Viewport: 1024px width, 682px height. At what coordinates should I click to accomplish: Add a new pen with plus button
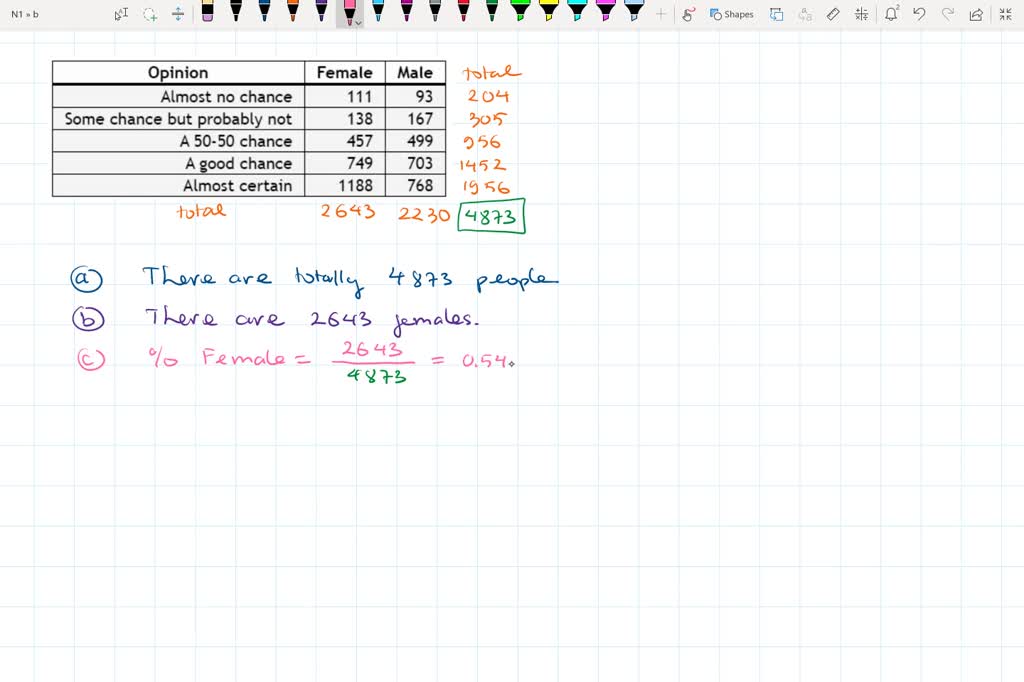pos(661,14)
